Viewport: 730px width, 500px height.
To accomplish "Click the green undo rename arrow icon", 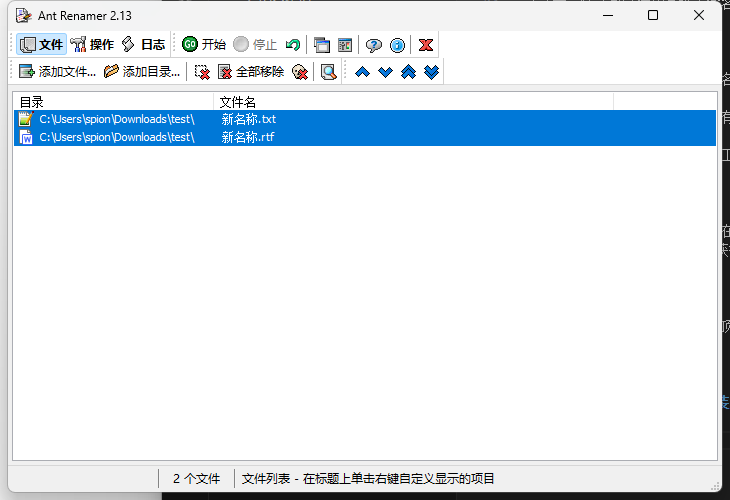I will point(293,45).
